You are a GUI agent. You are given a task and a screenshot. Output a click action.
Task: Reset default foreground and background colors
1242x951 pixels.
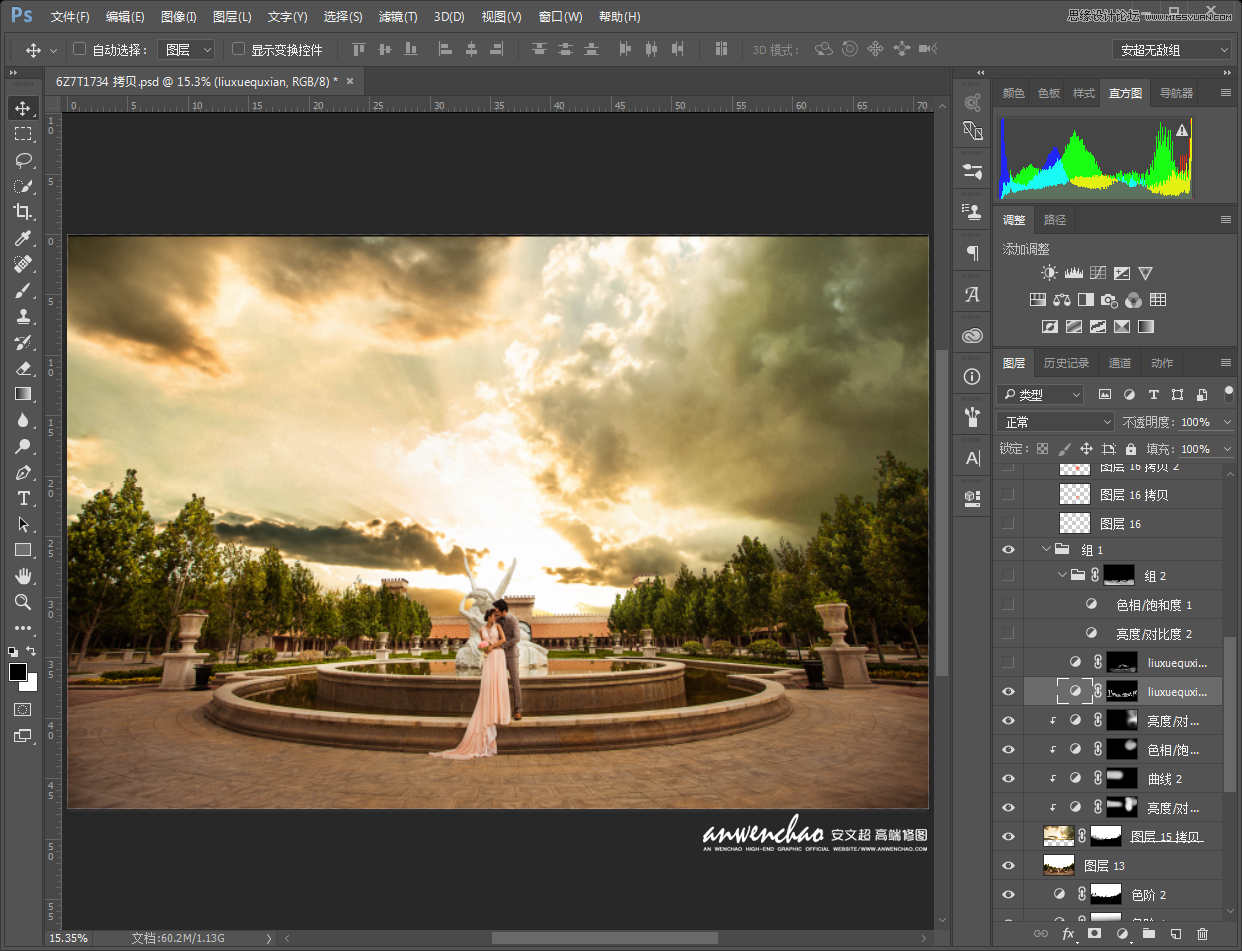pyautogui.click(x=13, y=652)
